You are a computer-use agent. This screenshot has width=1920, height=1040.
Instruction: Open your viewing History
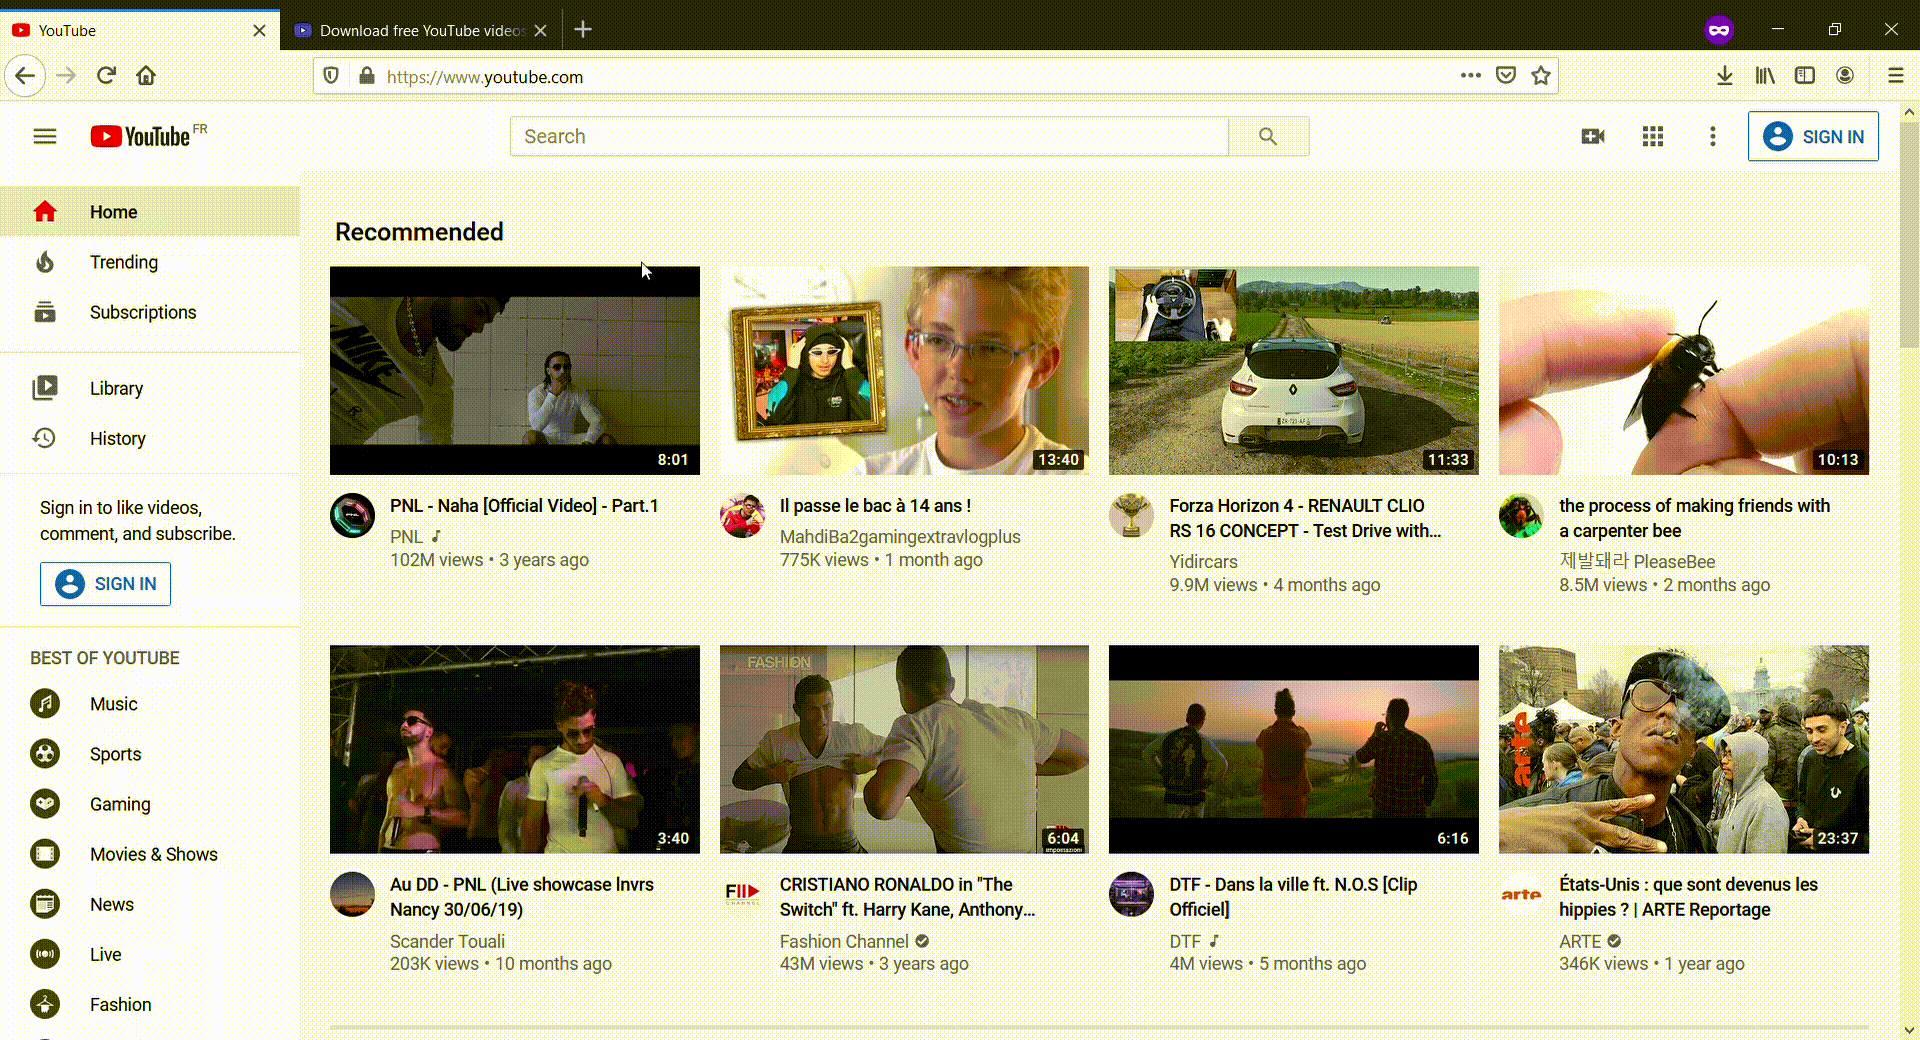118,438
